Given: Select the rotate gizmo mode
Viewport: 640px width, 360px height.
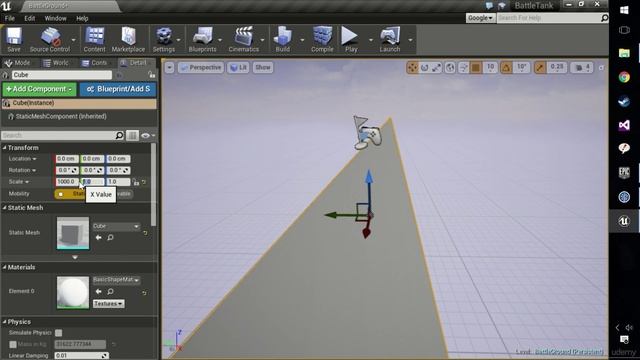Looking at the screenshot, I should [424, 67].
